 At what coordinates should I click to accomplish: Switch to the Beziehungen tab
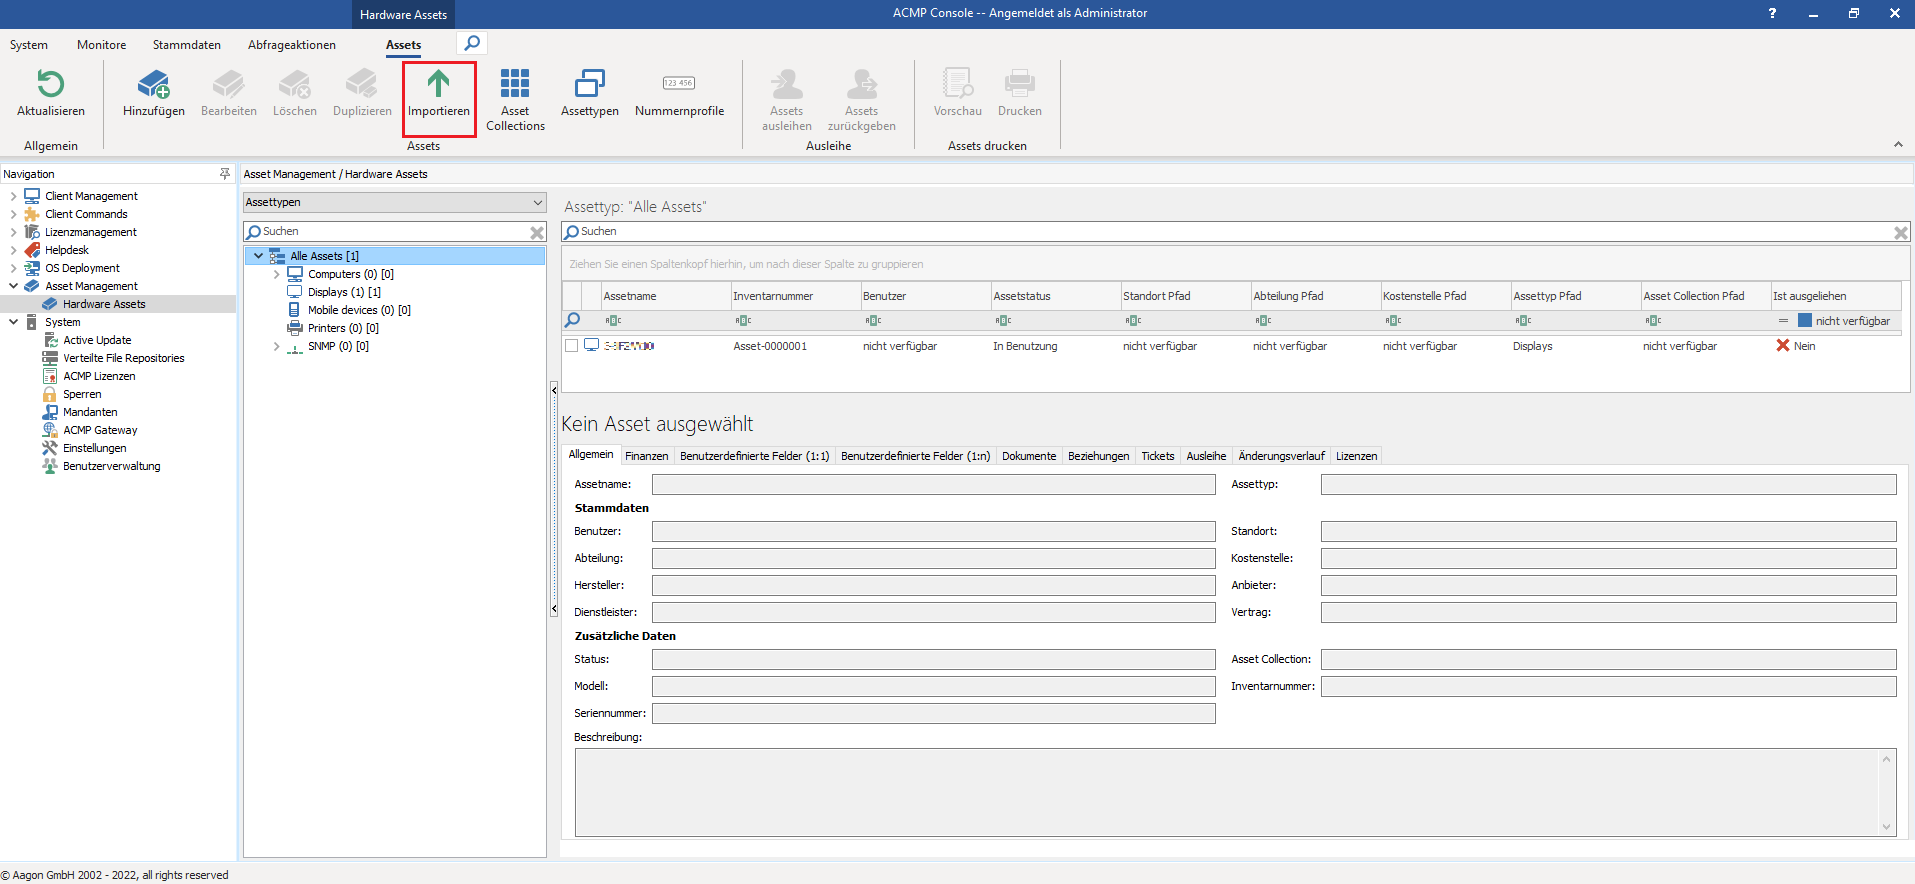(x=1098, y=456)
